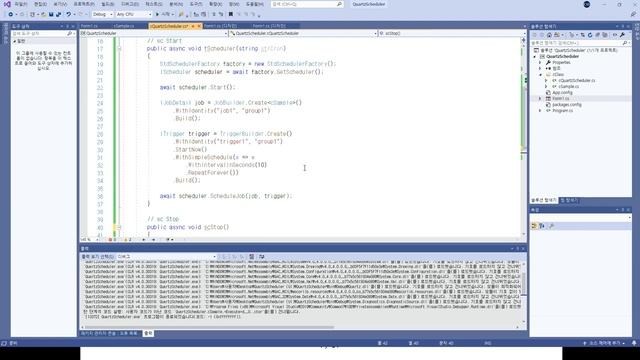Image resolution: width=640 pixels, height=360 pixels.
Task: Select Form1.cs in Solution Explorer tree
Action: 560,99
